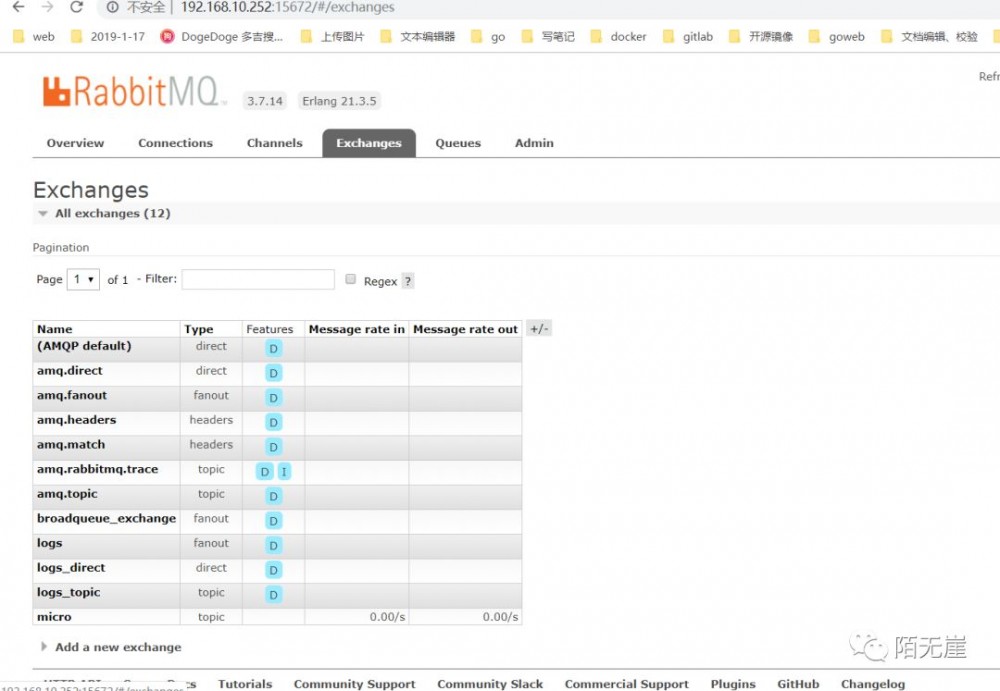
Task: Click D feature badge for amq.fanout
Action: pos(274,398)
